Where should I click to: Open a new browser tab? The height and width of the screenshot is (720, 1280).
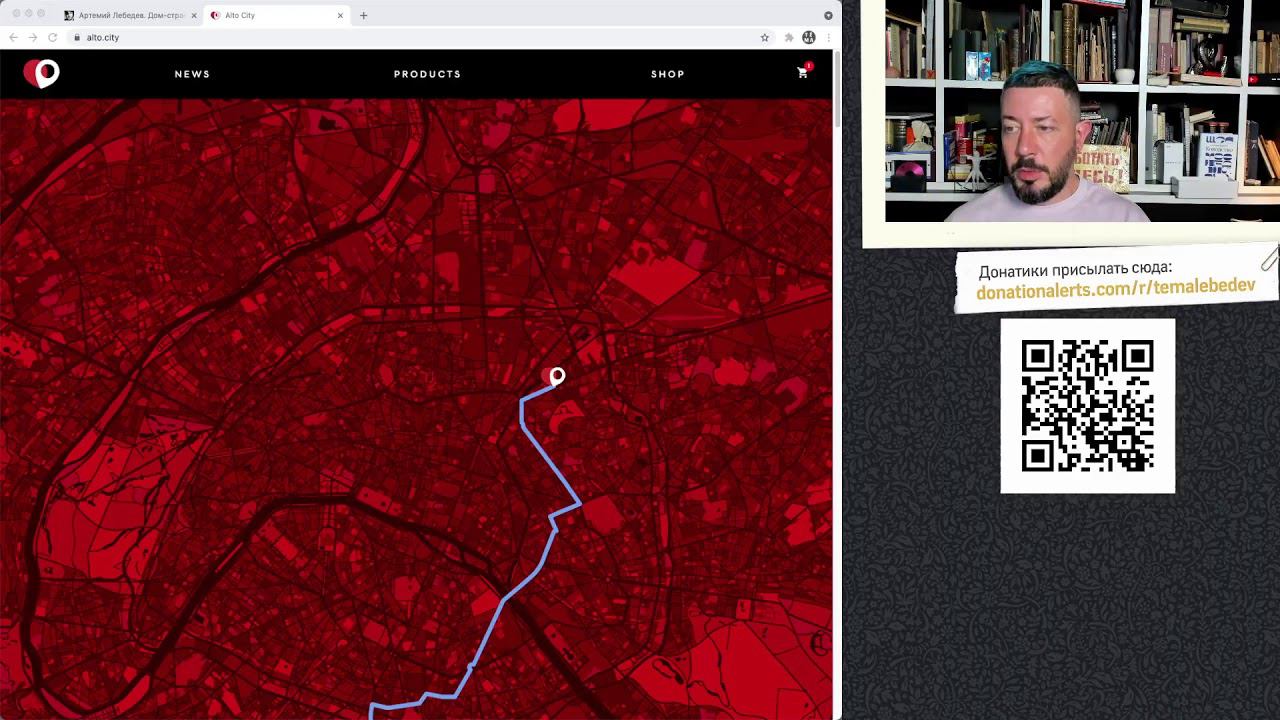(x=364, y=15)
